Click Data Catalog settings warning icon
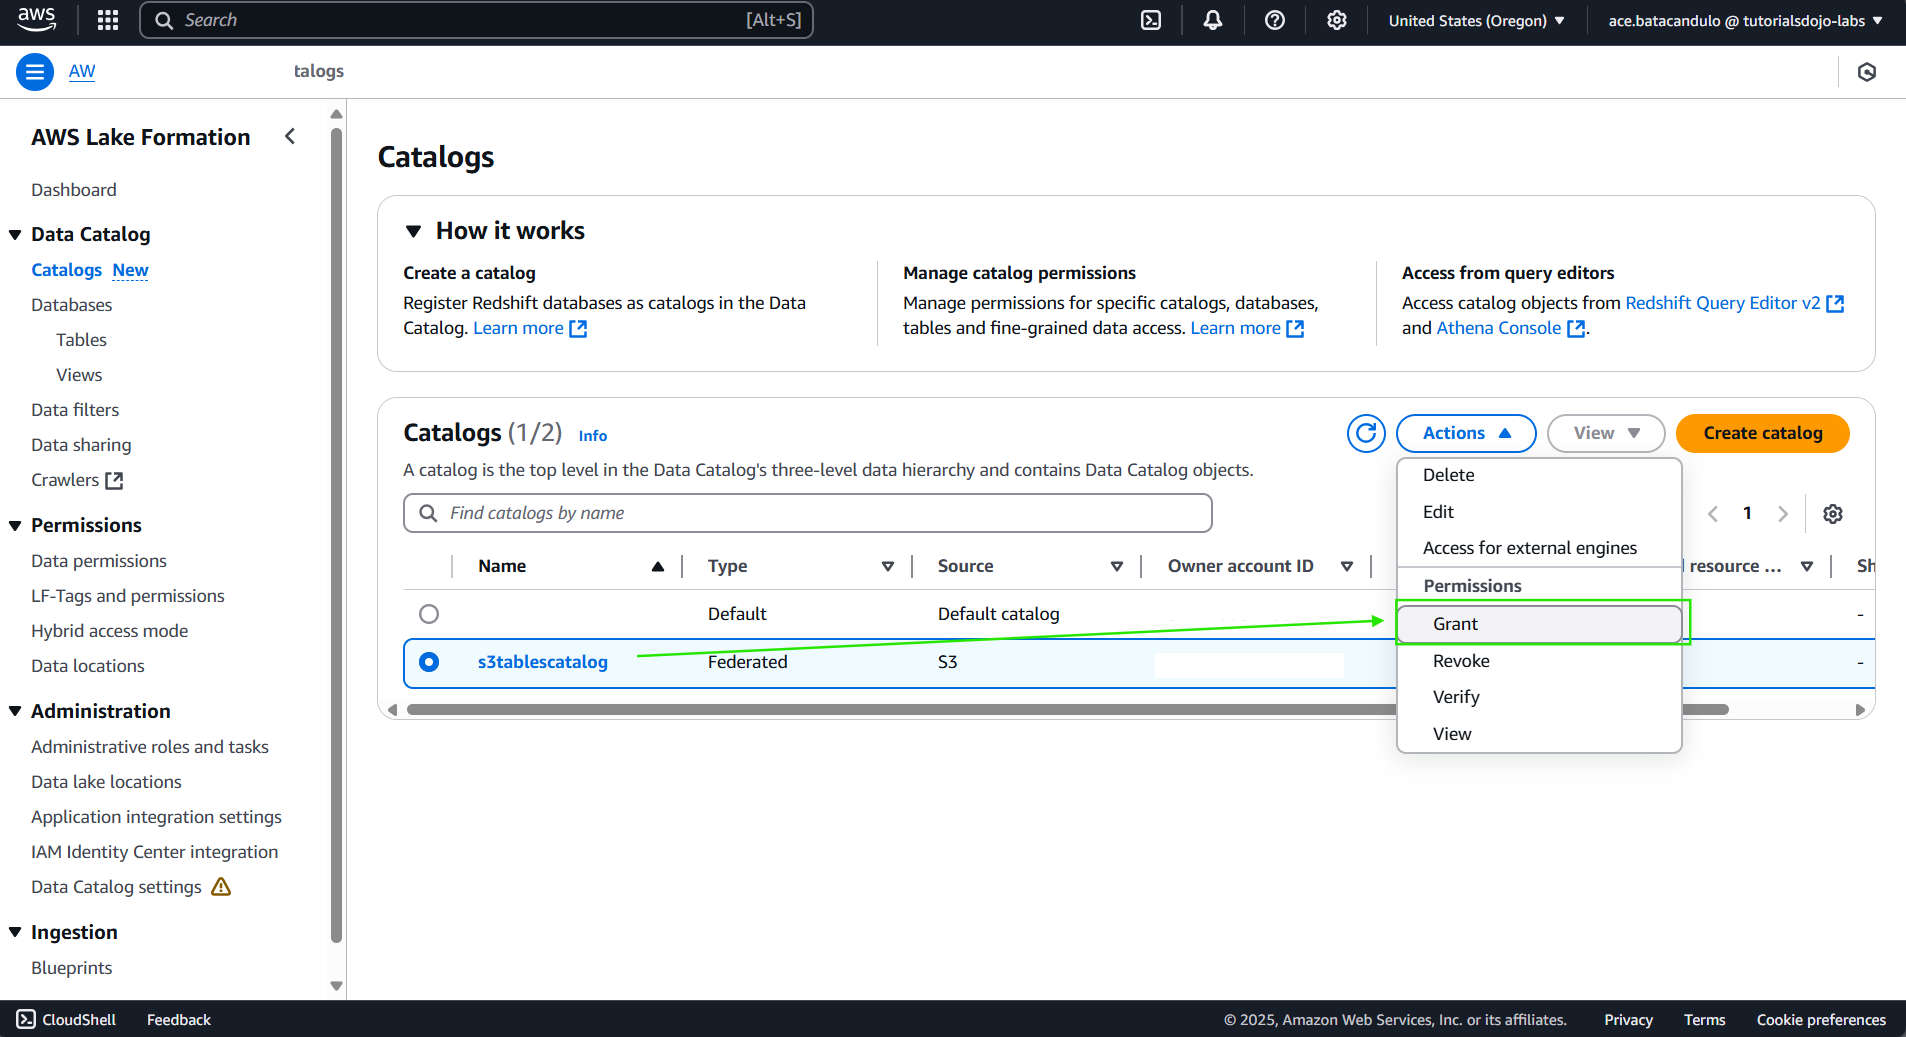The height and width of the screenshot is (1037, 1906). tap(221, 887)
